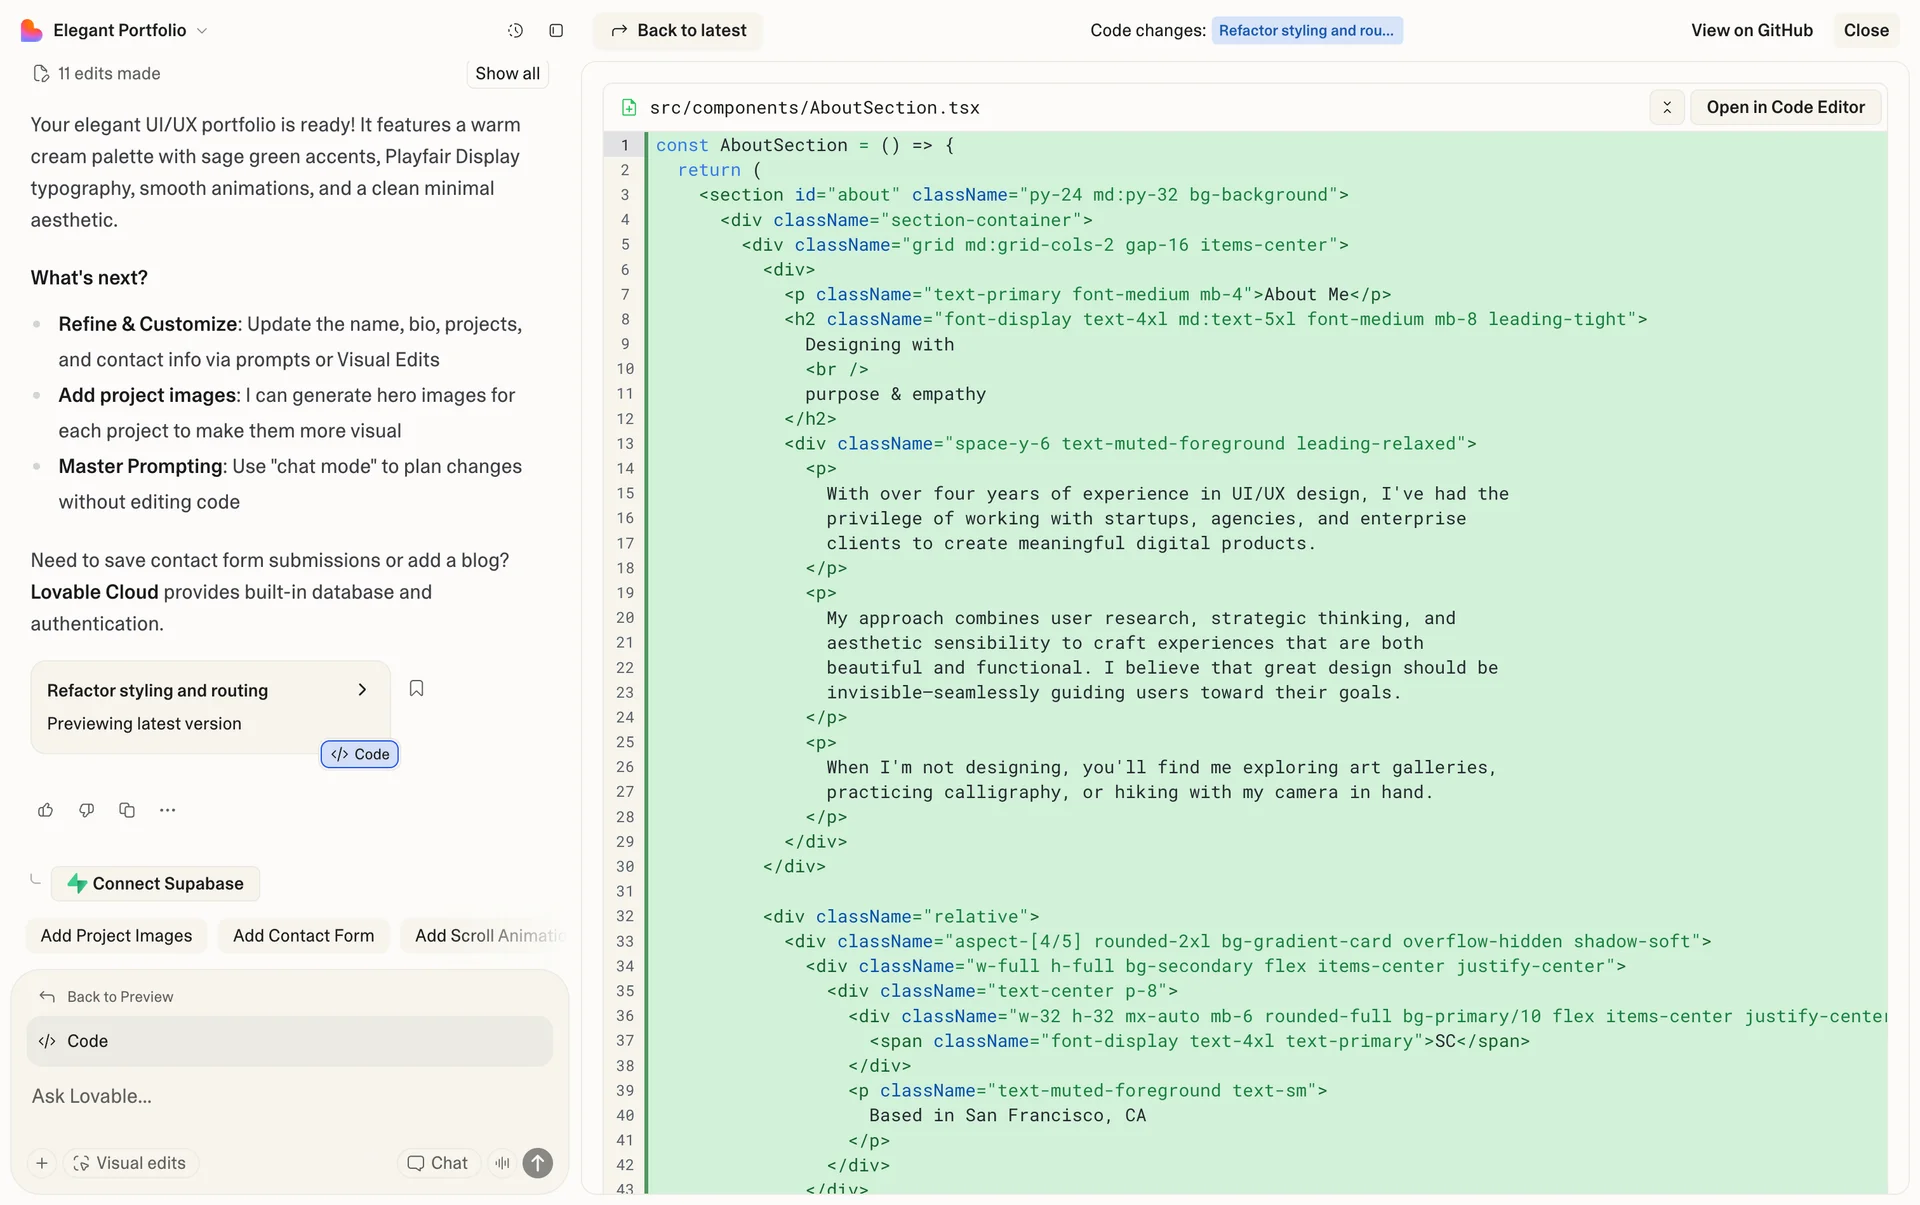Bookmark the Refactor styling version
The image size is (1920, 1205).
coord(417,688)
